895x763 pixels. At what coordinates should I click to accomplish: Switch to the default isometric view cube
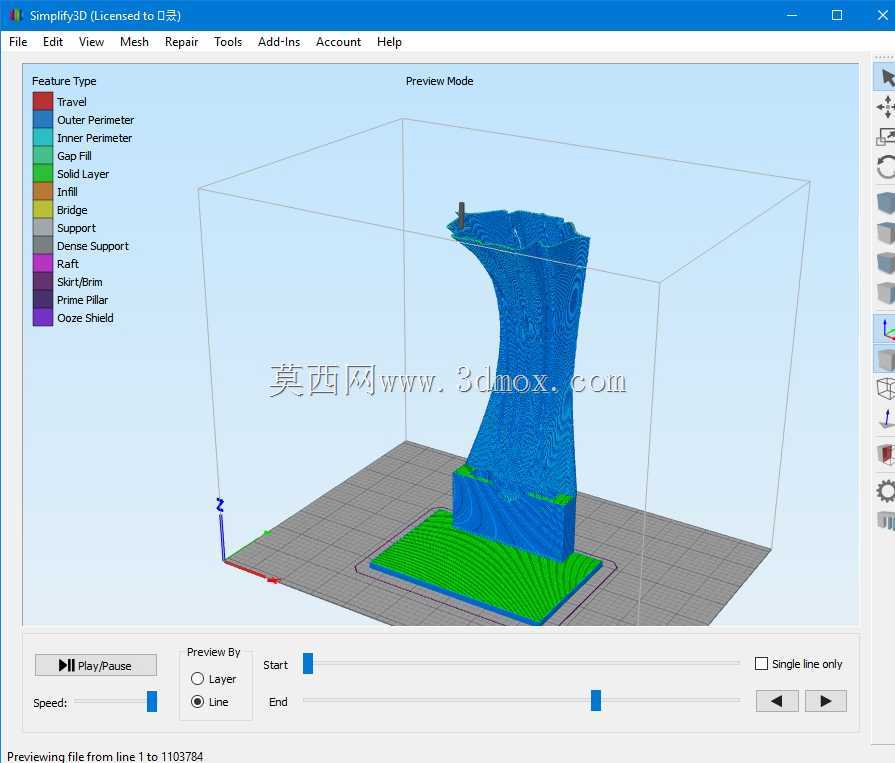coord(886,203)
